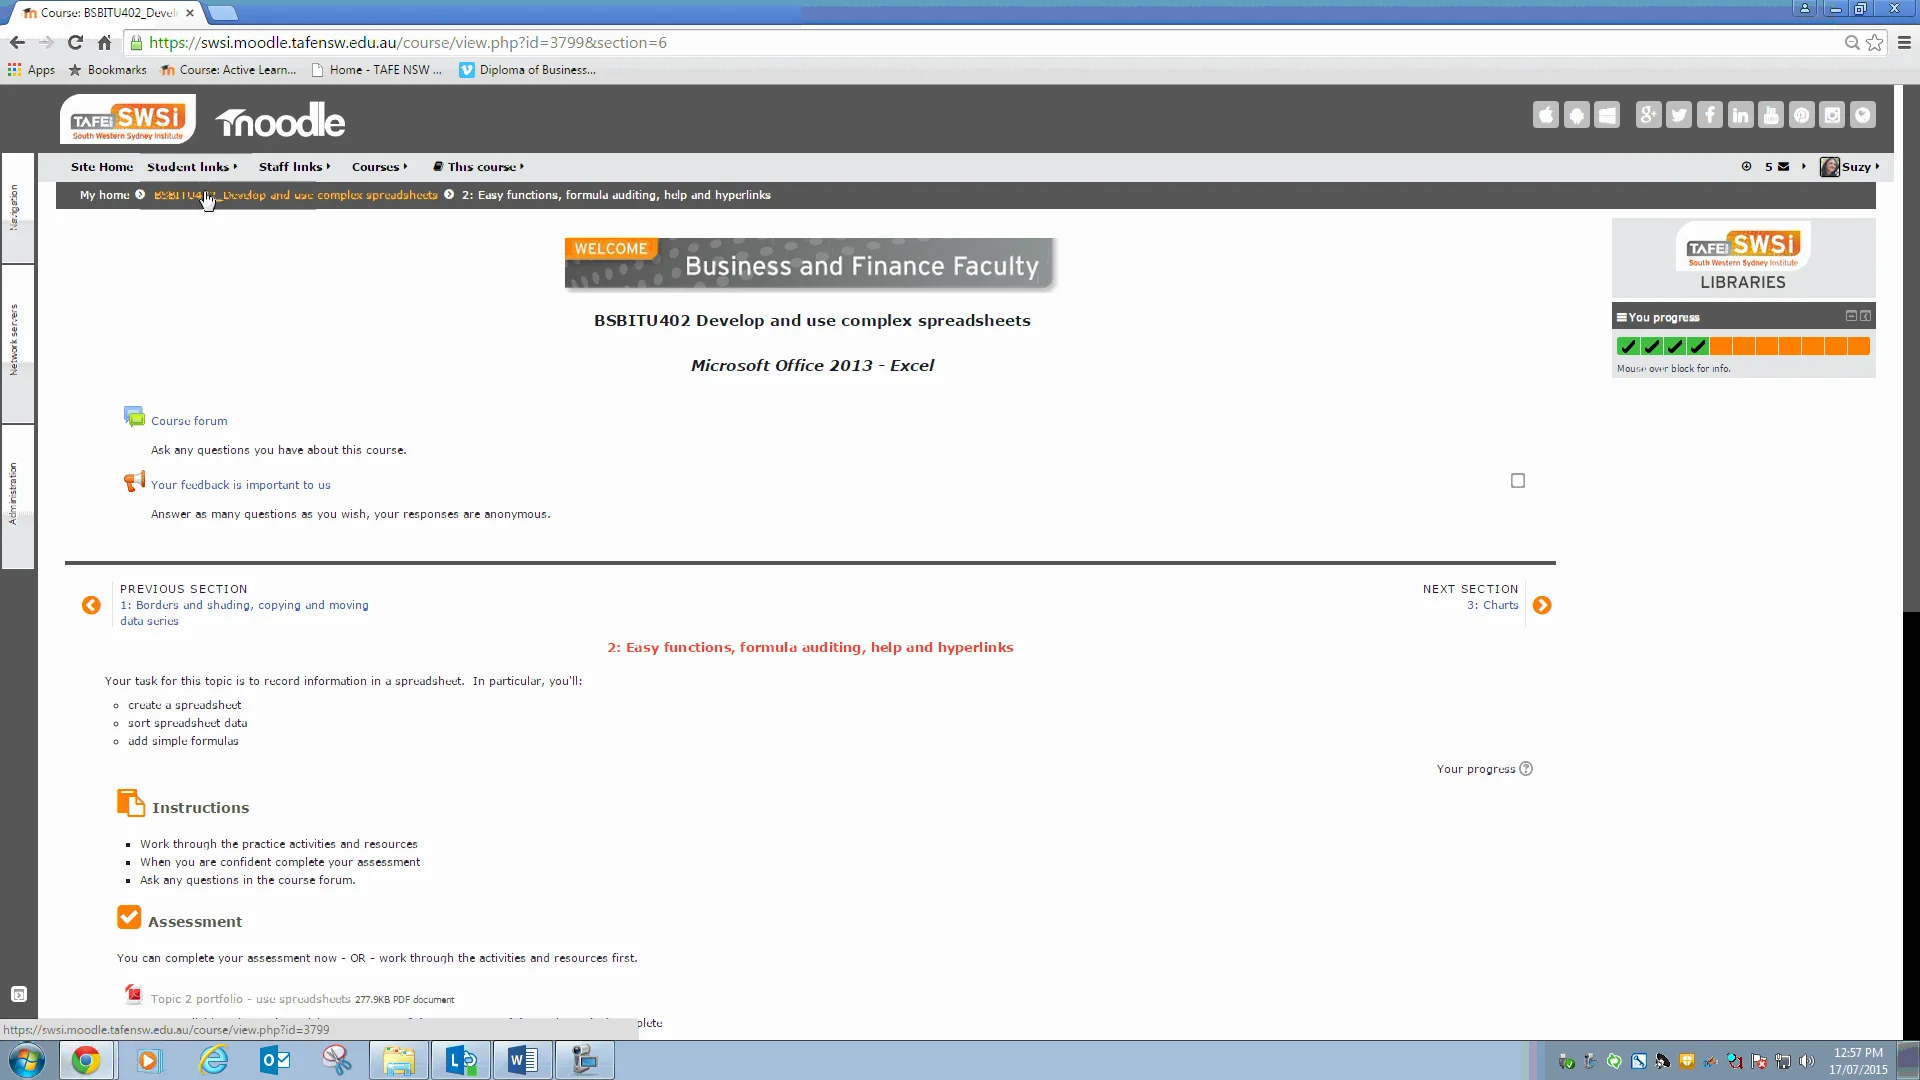The width and height of the screenshot is (1920, 1080).
Task: Click last orange progress bar block
Action: 1859,346
